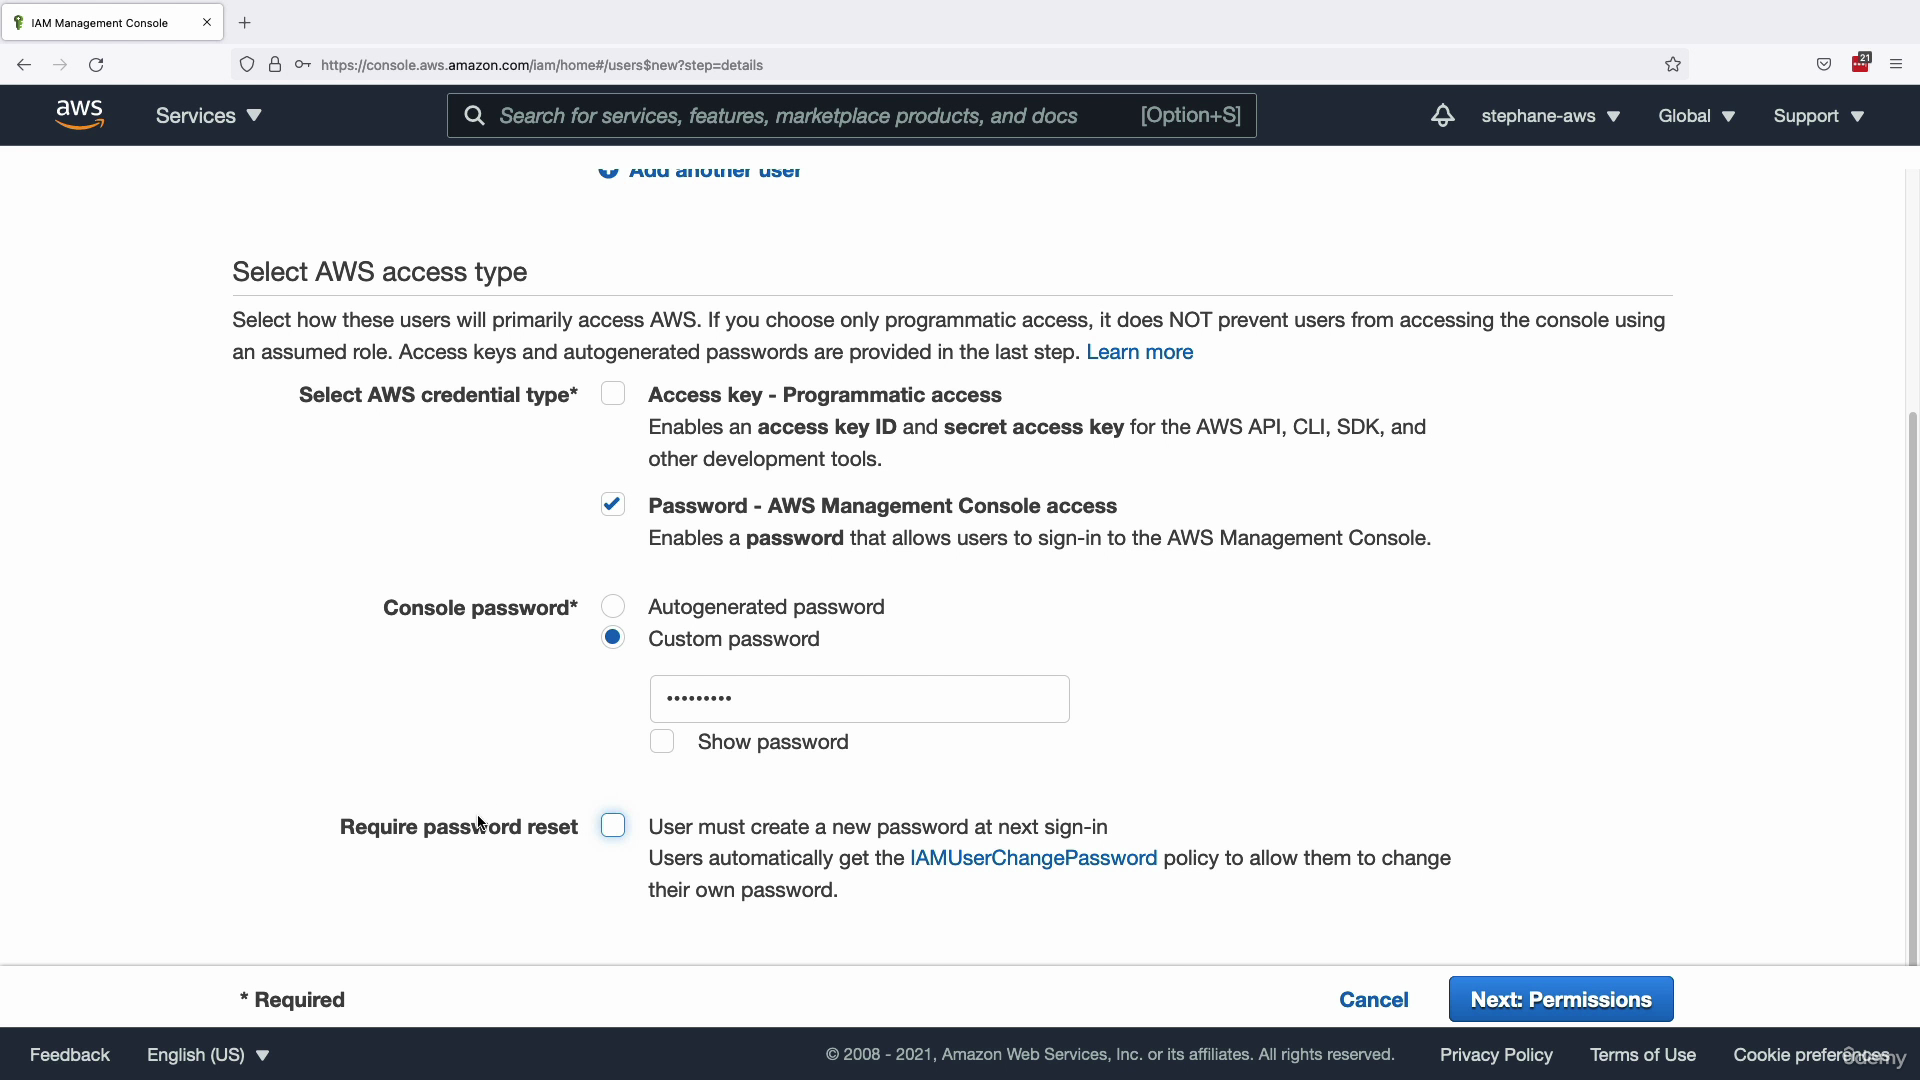
Task: Open the notifications bell icon
Action: [1442, 115]
